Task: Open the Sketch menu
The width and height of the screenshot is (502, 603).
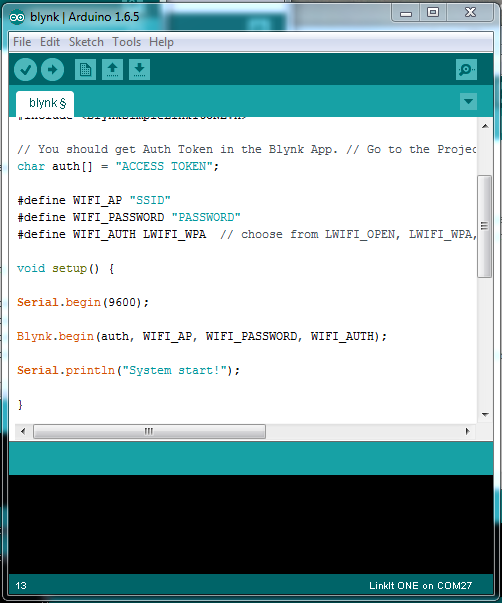Action: [86, 42]
